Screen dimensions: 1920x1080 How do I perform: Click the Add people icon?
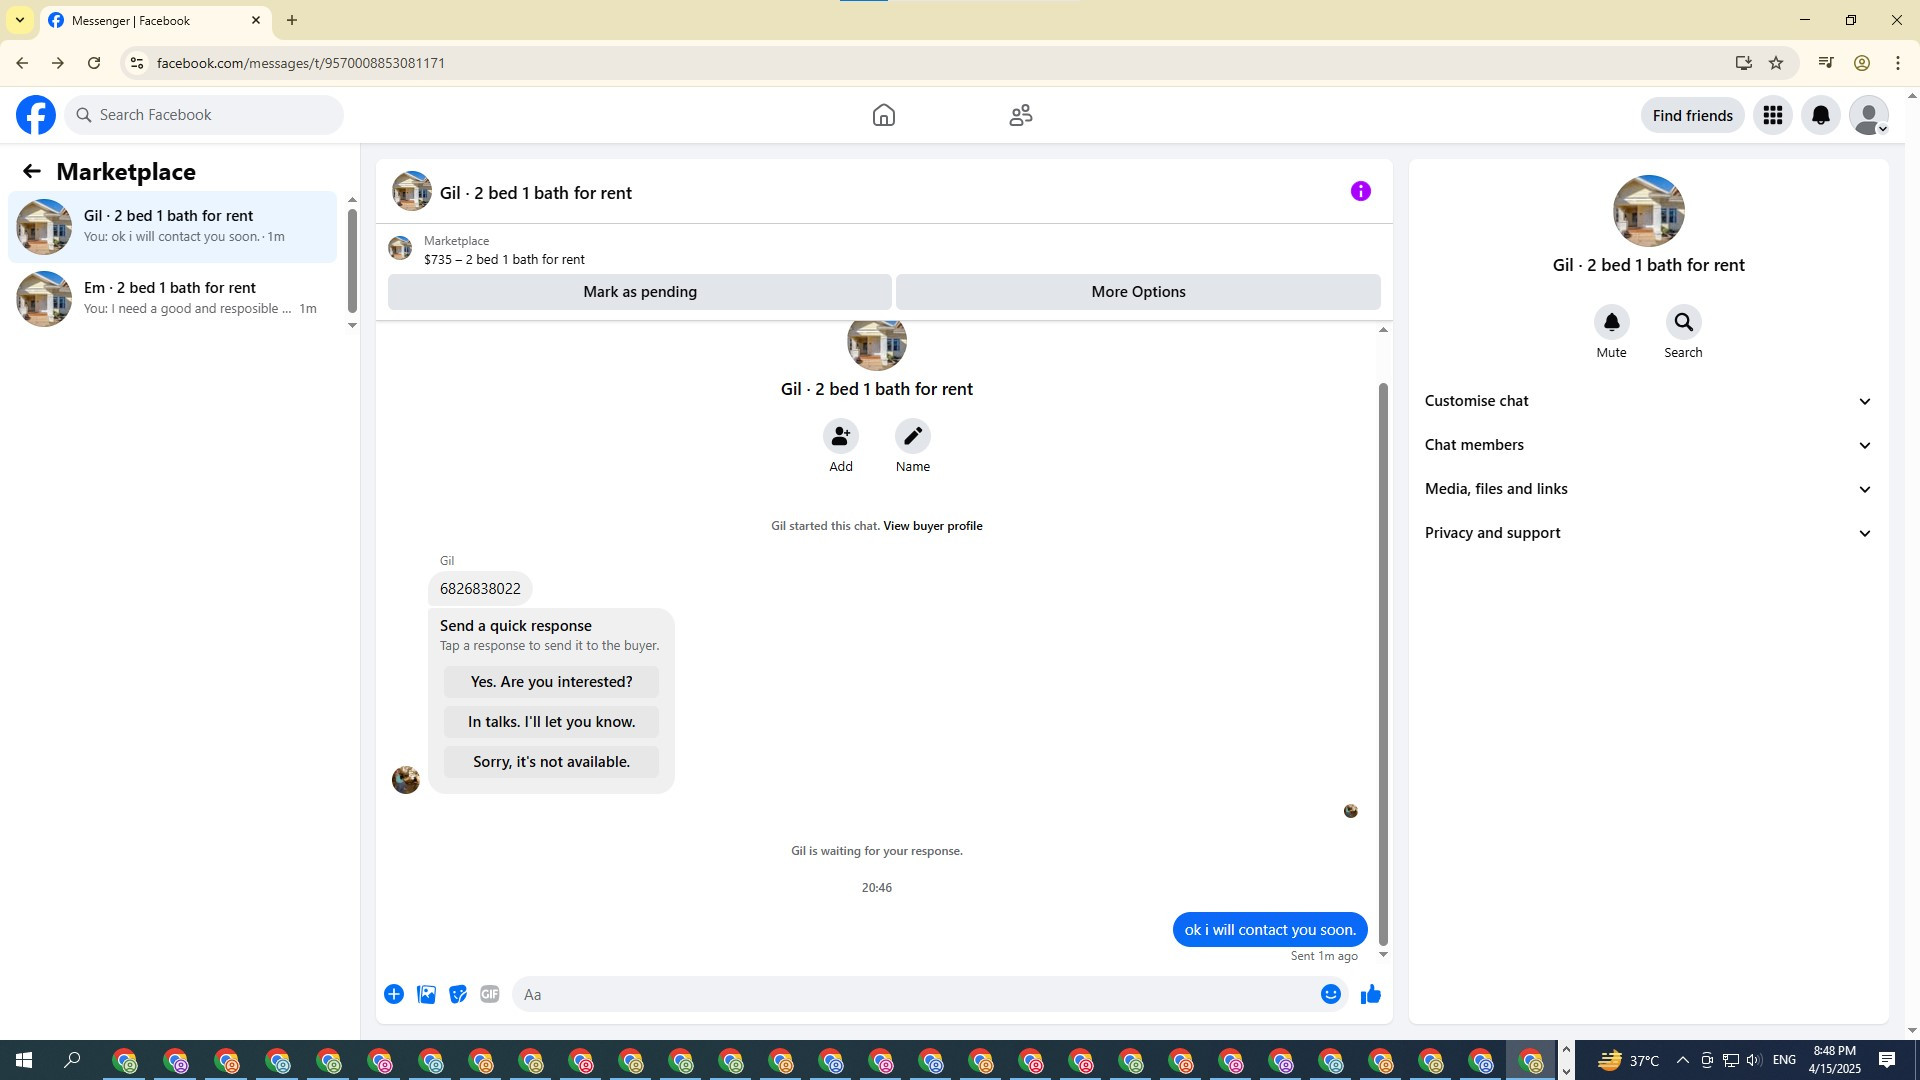coord(840,436)
